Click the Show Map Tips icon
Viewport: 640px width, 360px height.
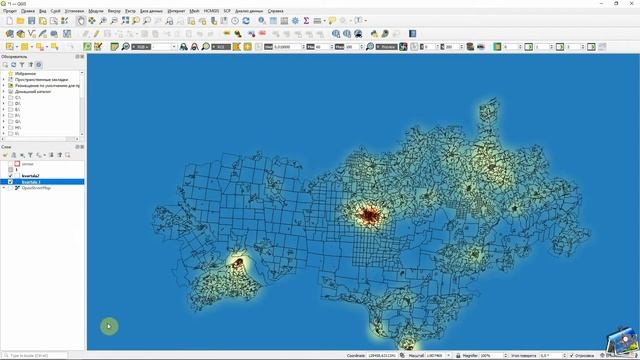click(332, 20)
